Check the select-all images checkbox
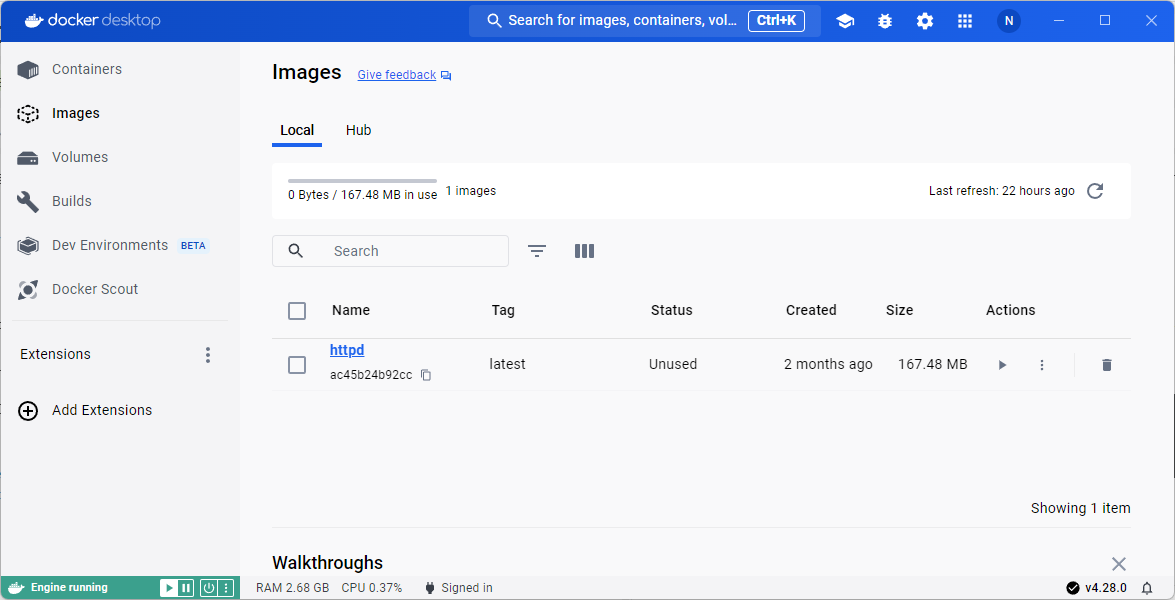 [x=297, y=311]
